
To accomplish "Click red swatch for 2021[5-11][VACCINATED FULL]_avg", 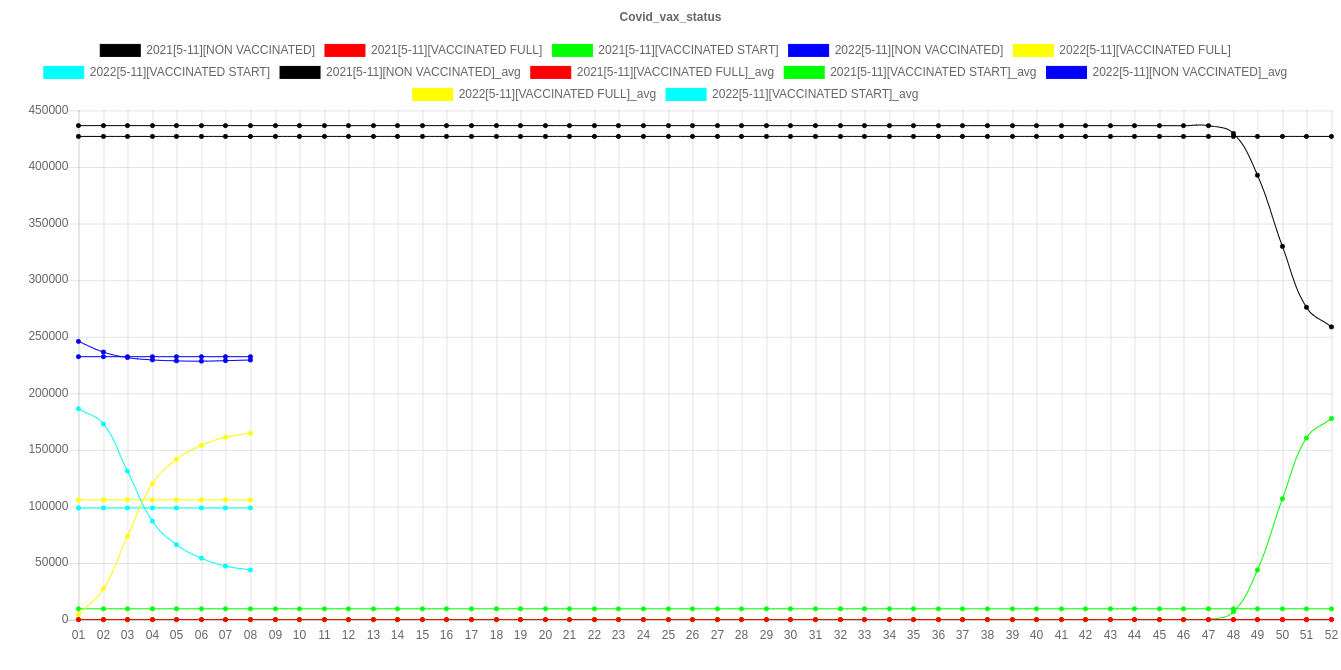I will 550,72.
